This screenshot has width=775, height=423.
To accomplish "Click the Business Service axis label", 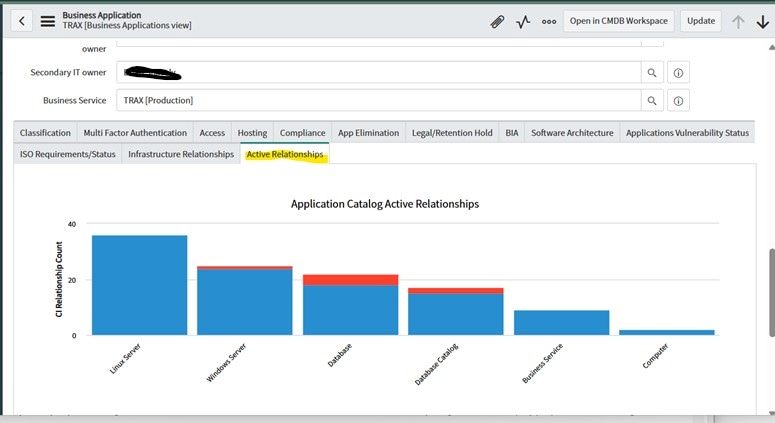I will (x=542, y=363).
